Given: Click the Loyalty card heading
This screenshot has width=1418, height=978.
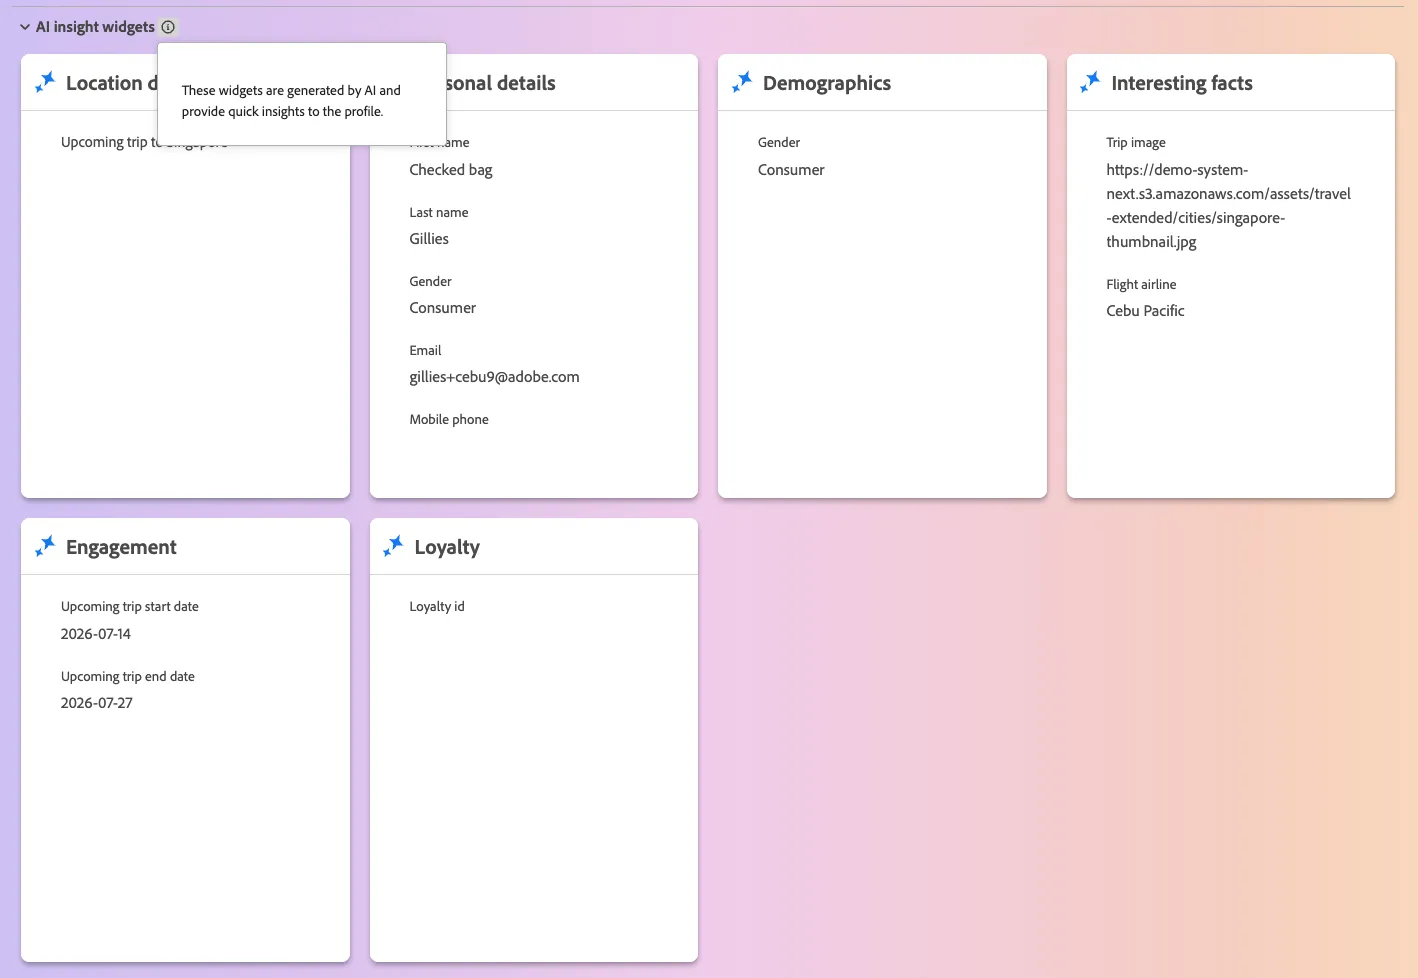Looking at the screenshot, I should click(447, 547).
